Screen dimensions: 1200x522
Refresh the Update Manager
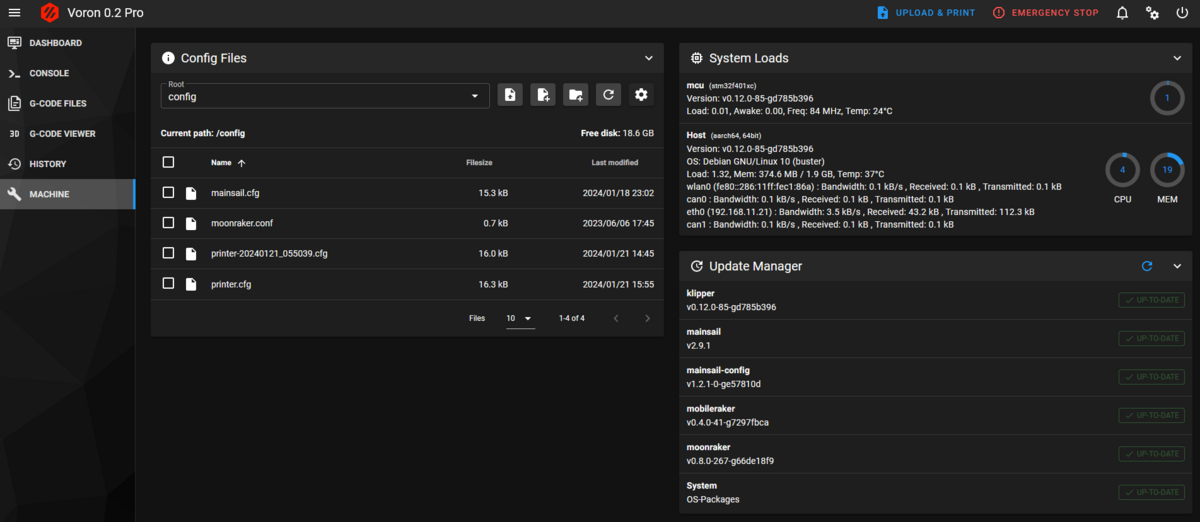[x=1147, y=266]
